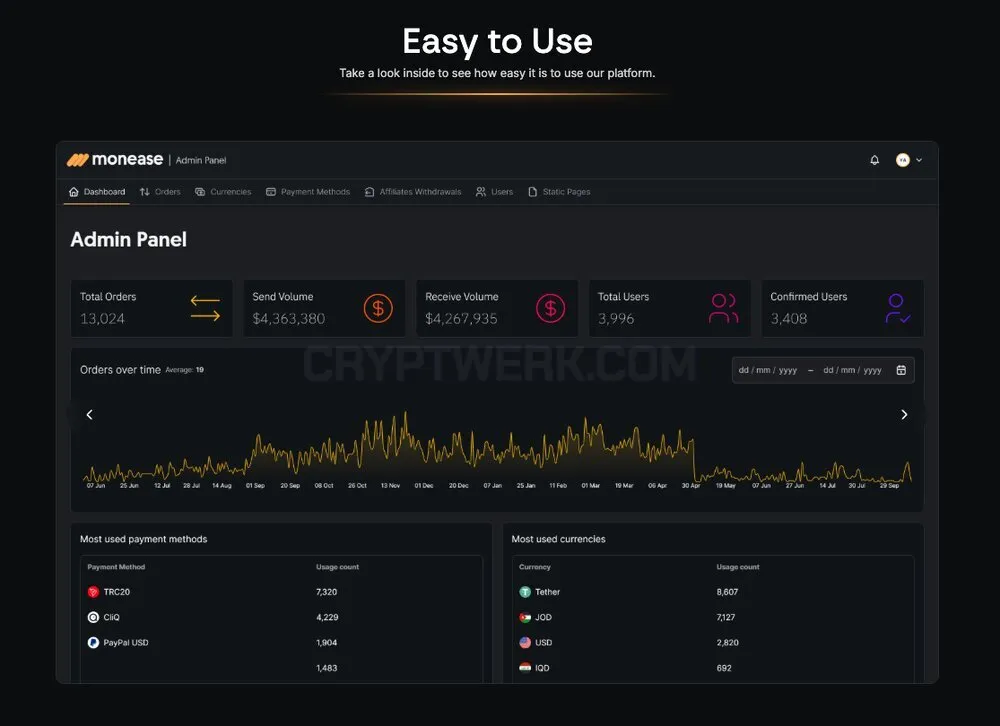1000x726 pixels.
Task: Show previous chart period with left arrow
Action: (89, 415)
